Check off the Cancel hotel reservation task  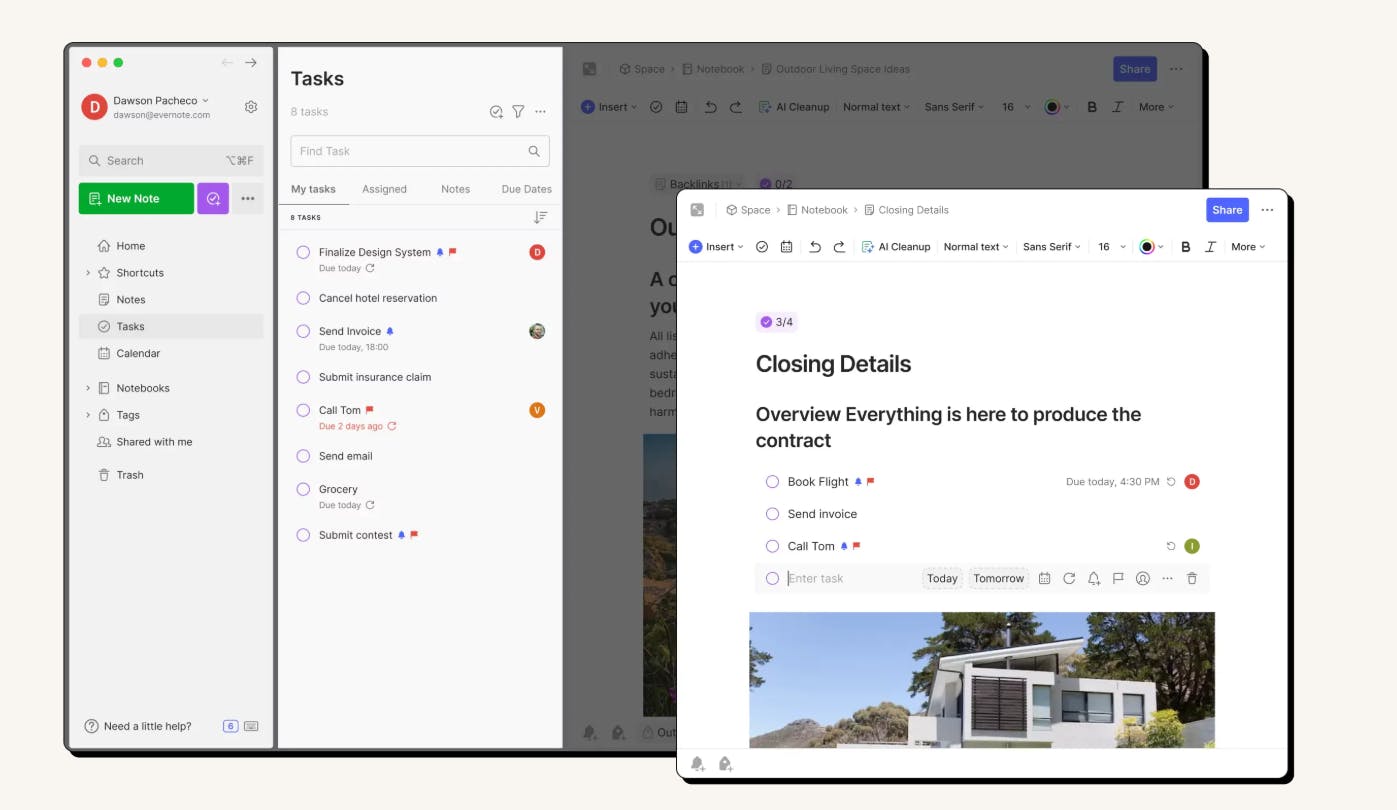[x=303, y=298]
